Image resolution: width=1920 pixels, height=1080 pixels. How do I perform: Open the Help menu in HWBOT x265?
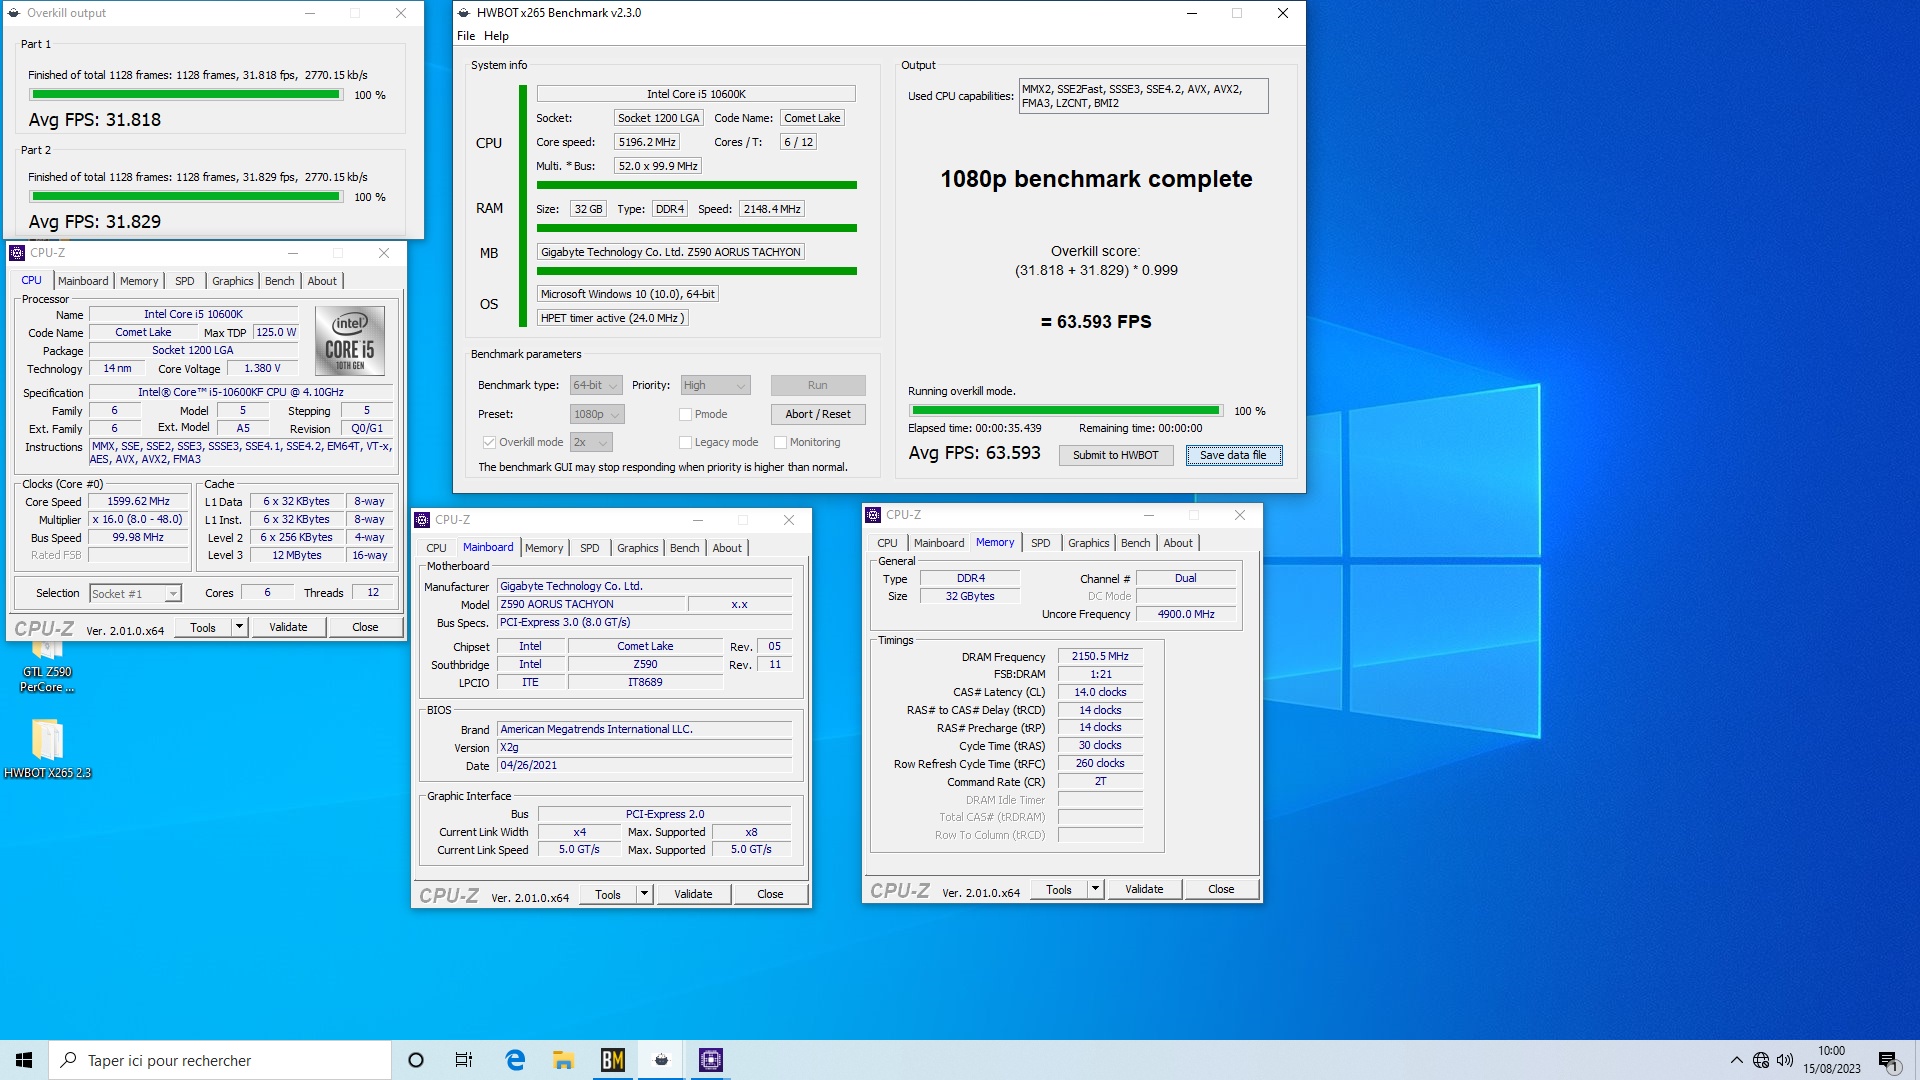pyautogui.click(x=496, y=36)
